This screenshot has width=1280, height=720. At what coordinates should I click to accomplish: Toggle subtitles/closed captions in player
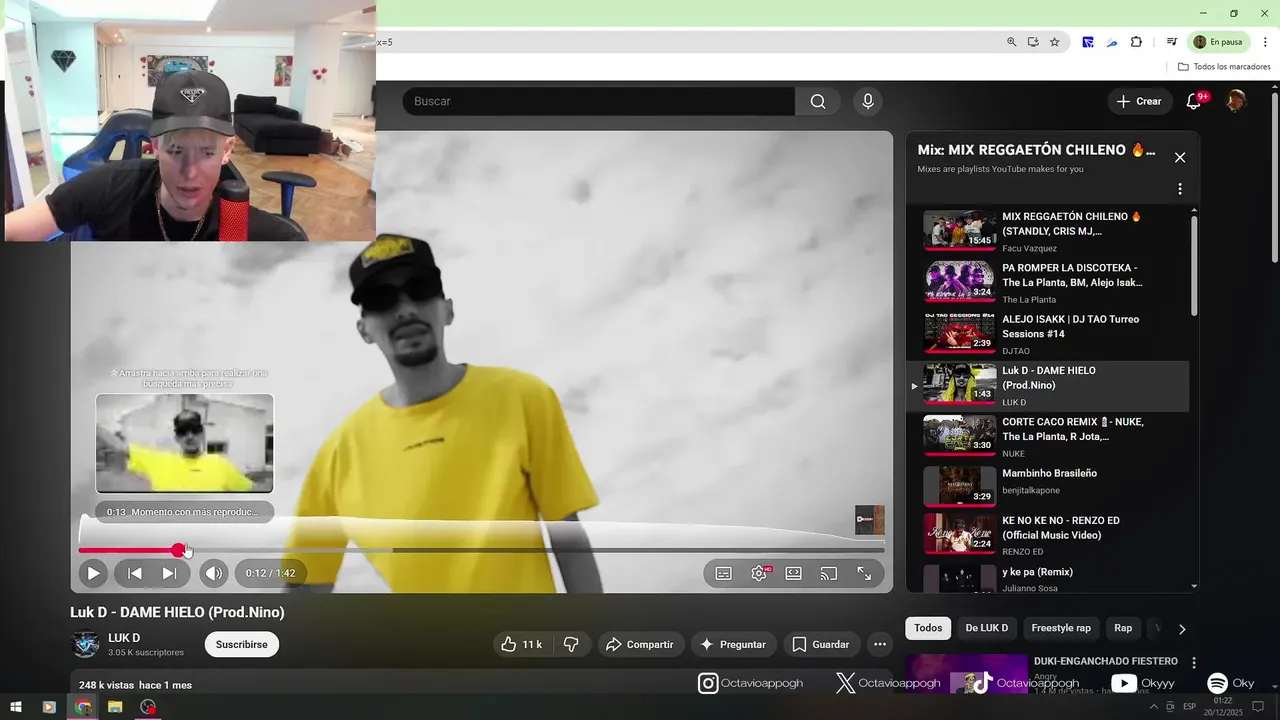(x=723, y=573)
